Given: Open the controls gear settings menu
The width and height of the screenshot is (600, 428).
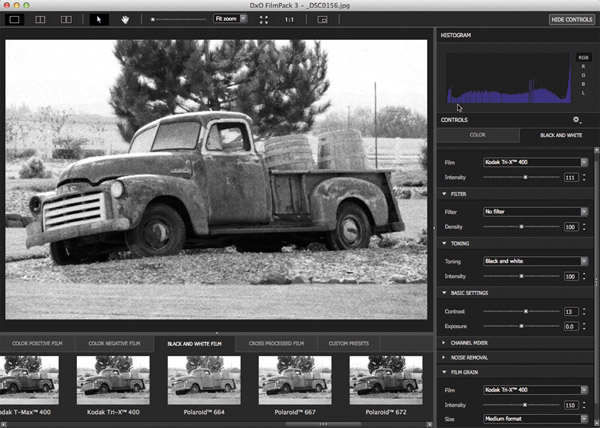Looking at the screenshot, I should pos(577,120).
